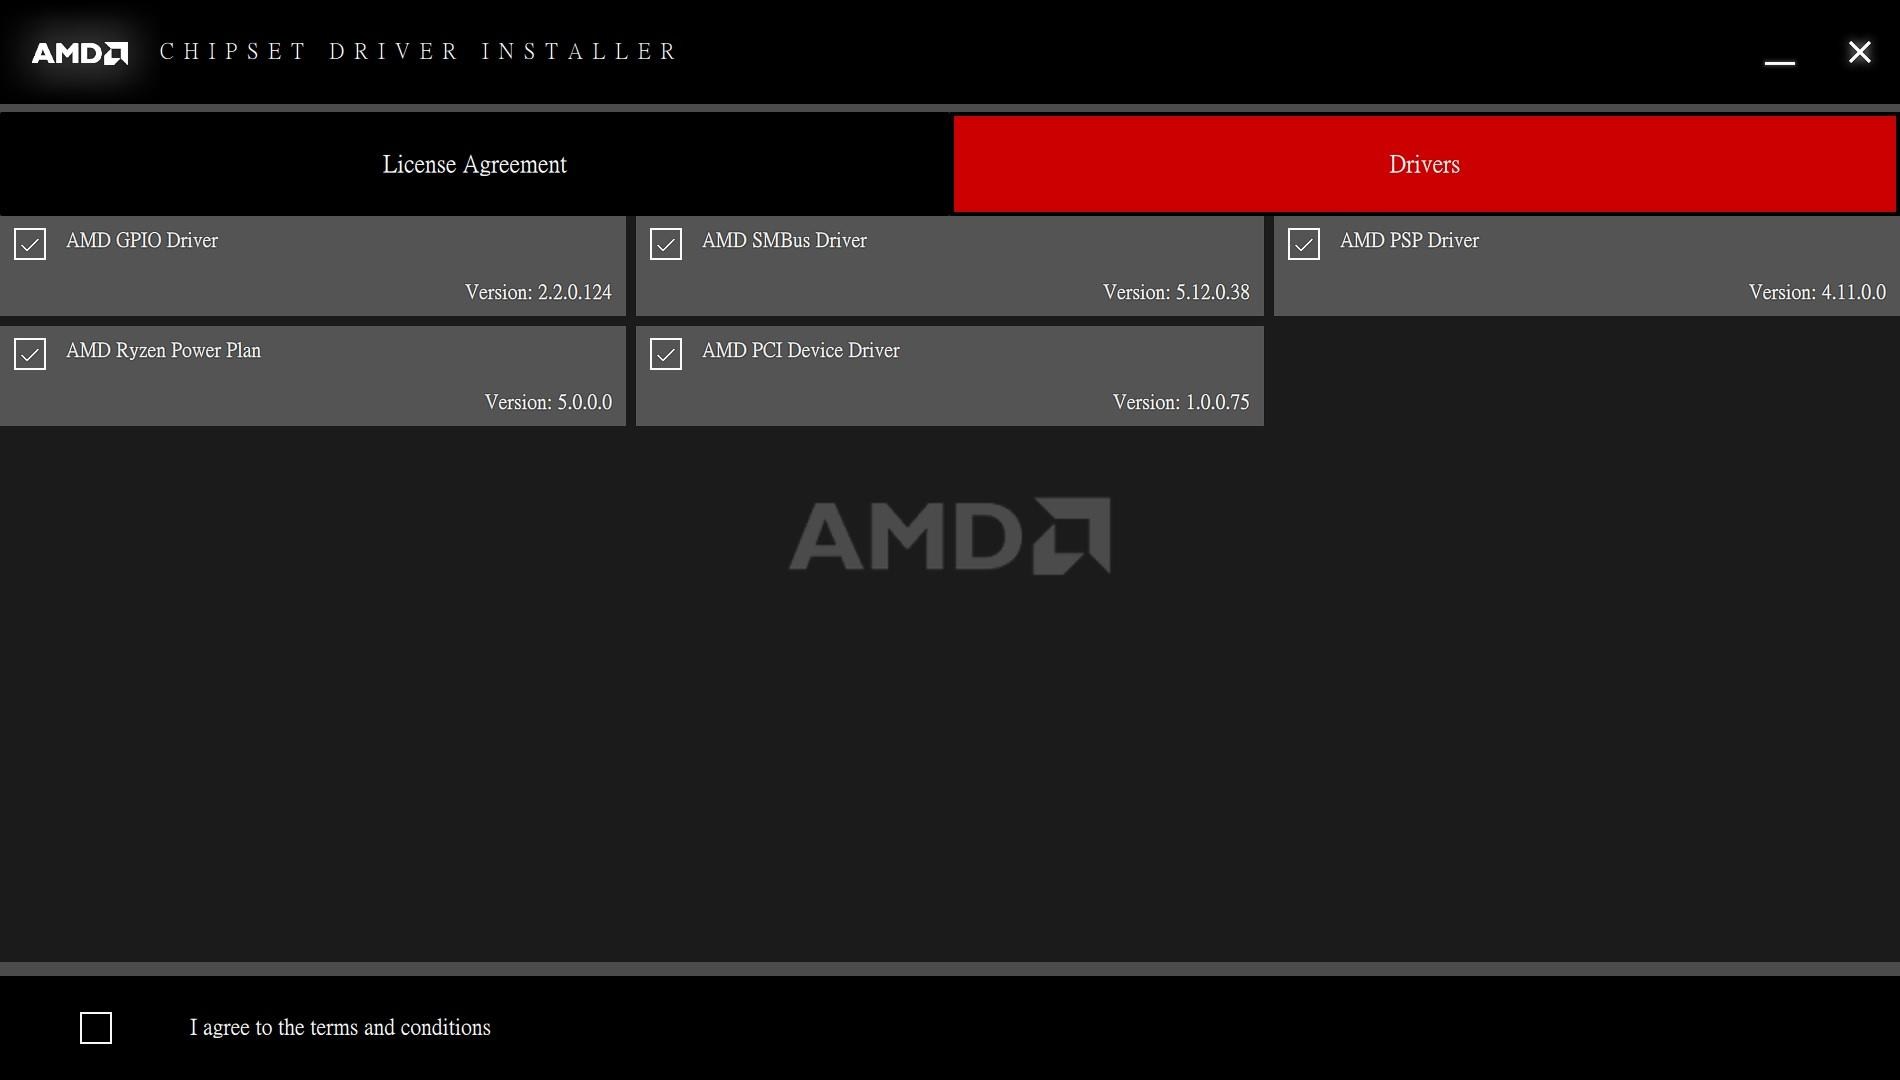Click the 'AMD PCI Device Driver' label
Image resolution: width=1900 pixels, height=1080 pixels.
point(800,351)
